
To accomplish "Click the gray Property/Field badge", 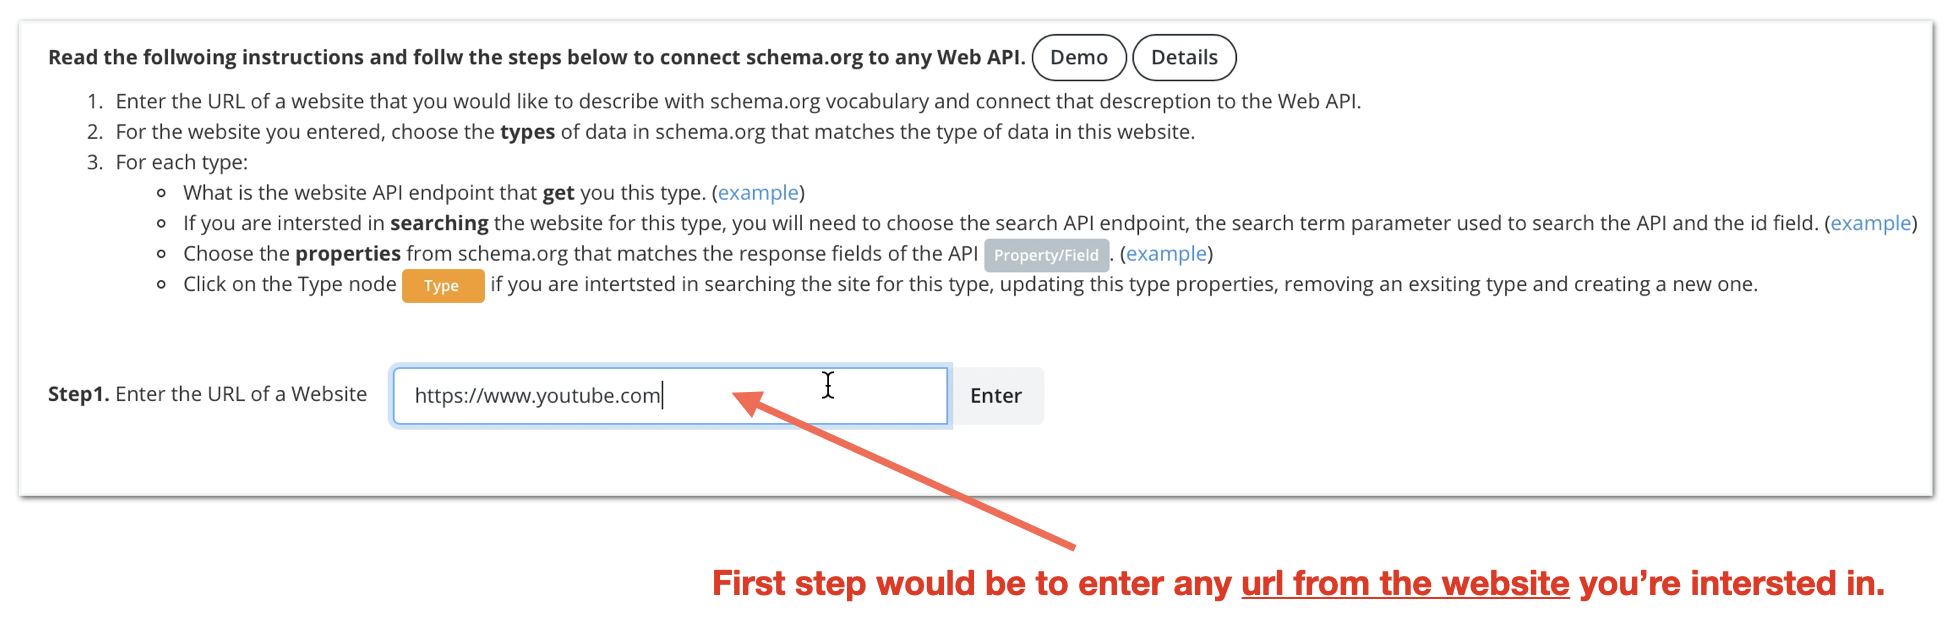I will coord(1046,255).
